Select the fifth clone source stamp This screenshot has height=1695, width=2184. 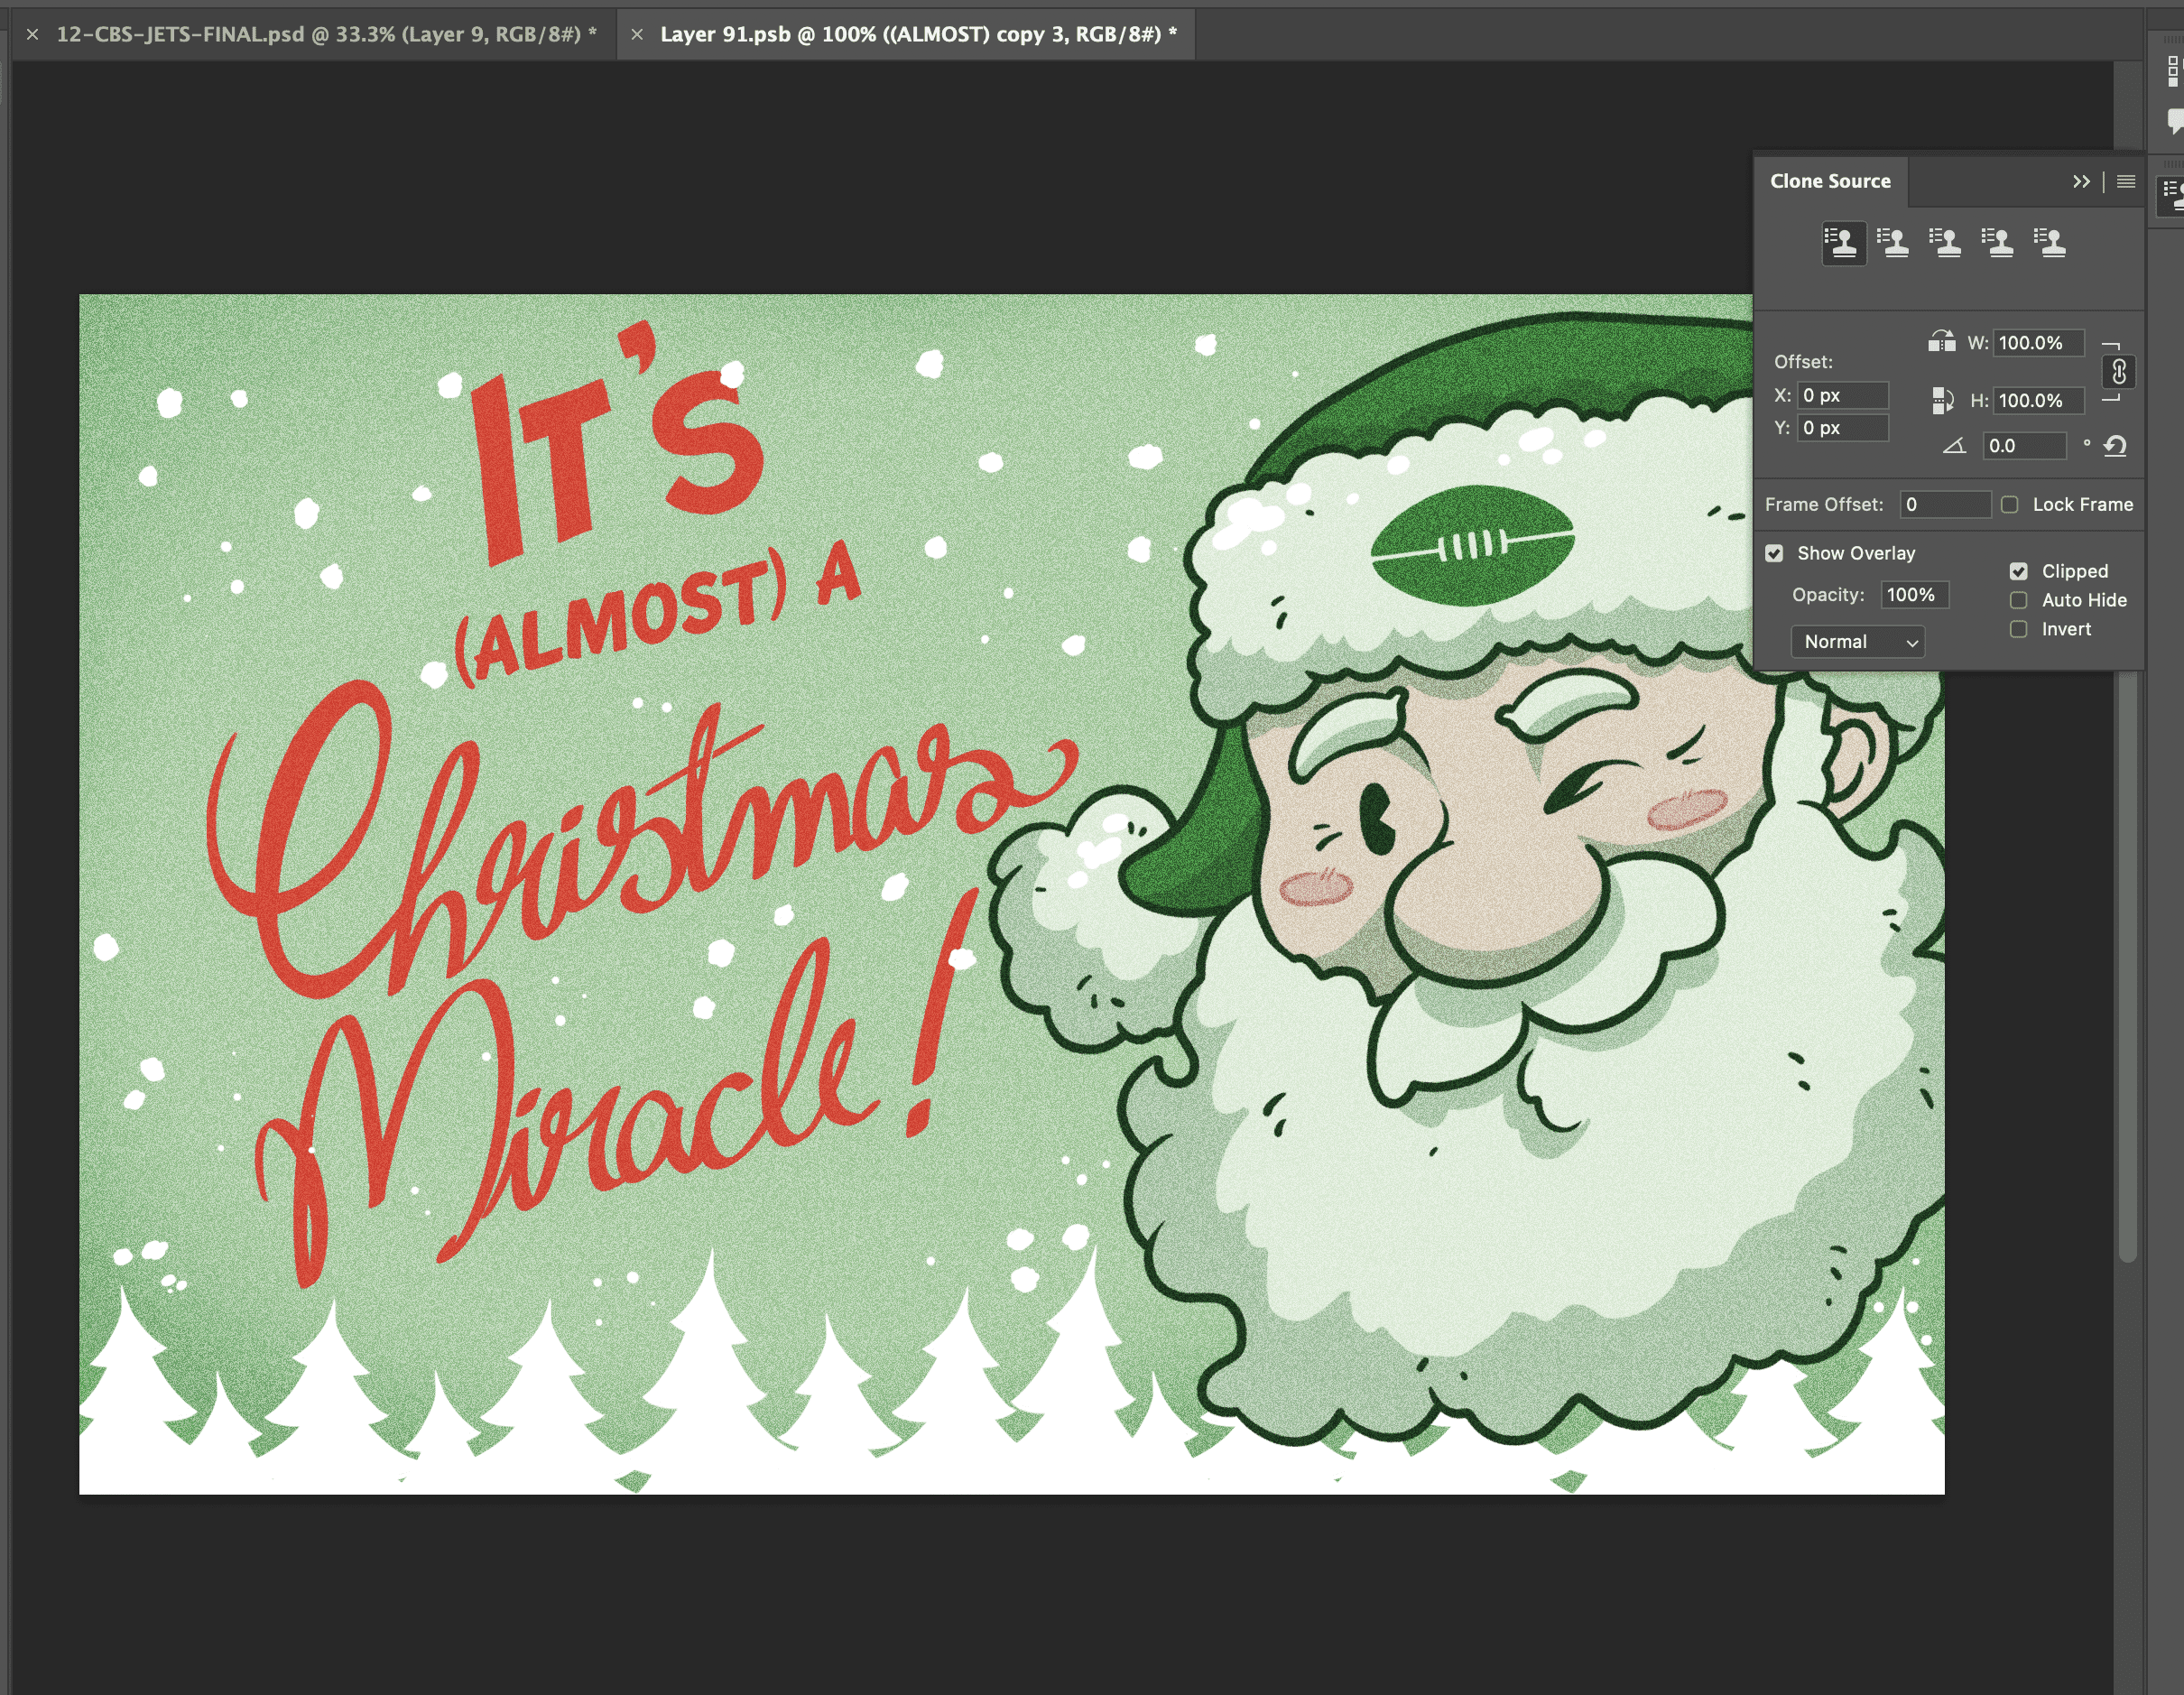pos(2051,243)
